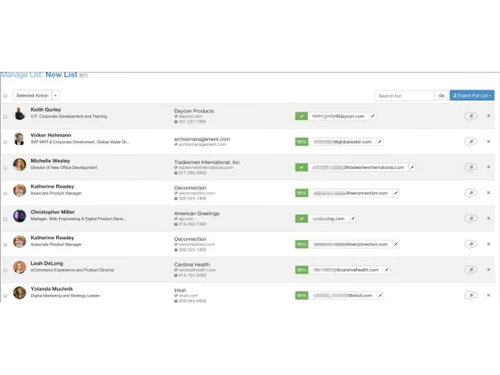Click Leah DeLong's cardinalhealth.com email field
The height and width of the screenshot is (375, 500).
tap(345, 270)
